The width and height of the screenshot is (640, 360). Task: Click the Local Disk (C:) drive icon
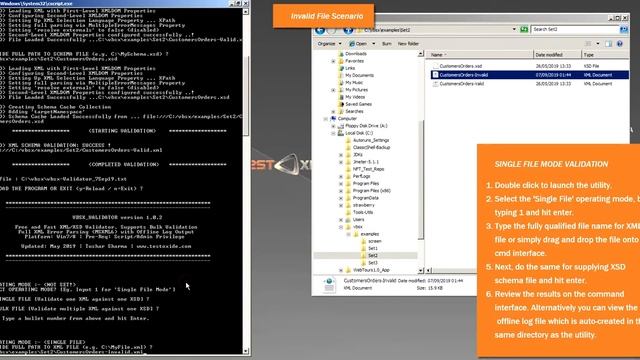[341, 133]
